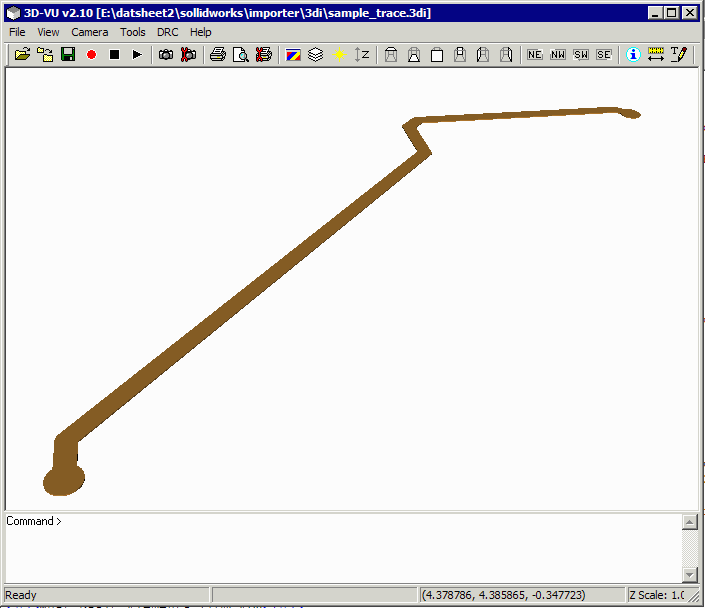Click the open file folder icon
705x608 pixels.
tap(22, 54)
